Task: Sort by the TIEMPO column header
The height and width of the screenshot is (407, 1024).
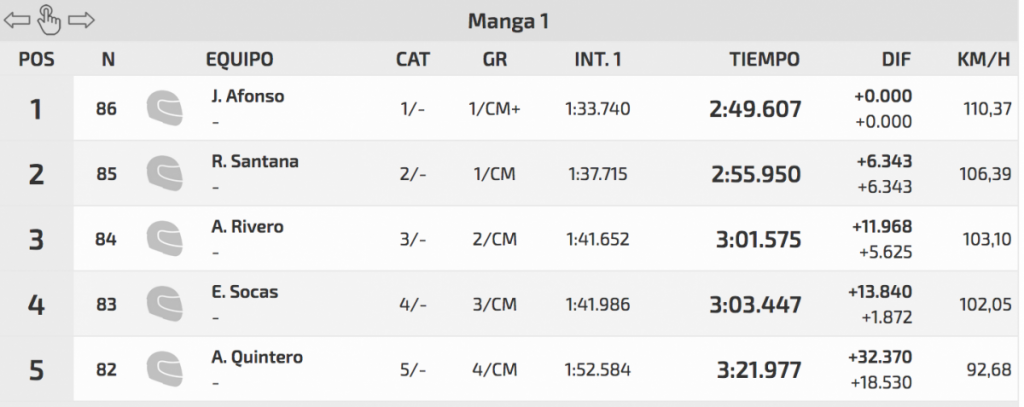Action: click(x=764, y=59)
